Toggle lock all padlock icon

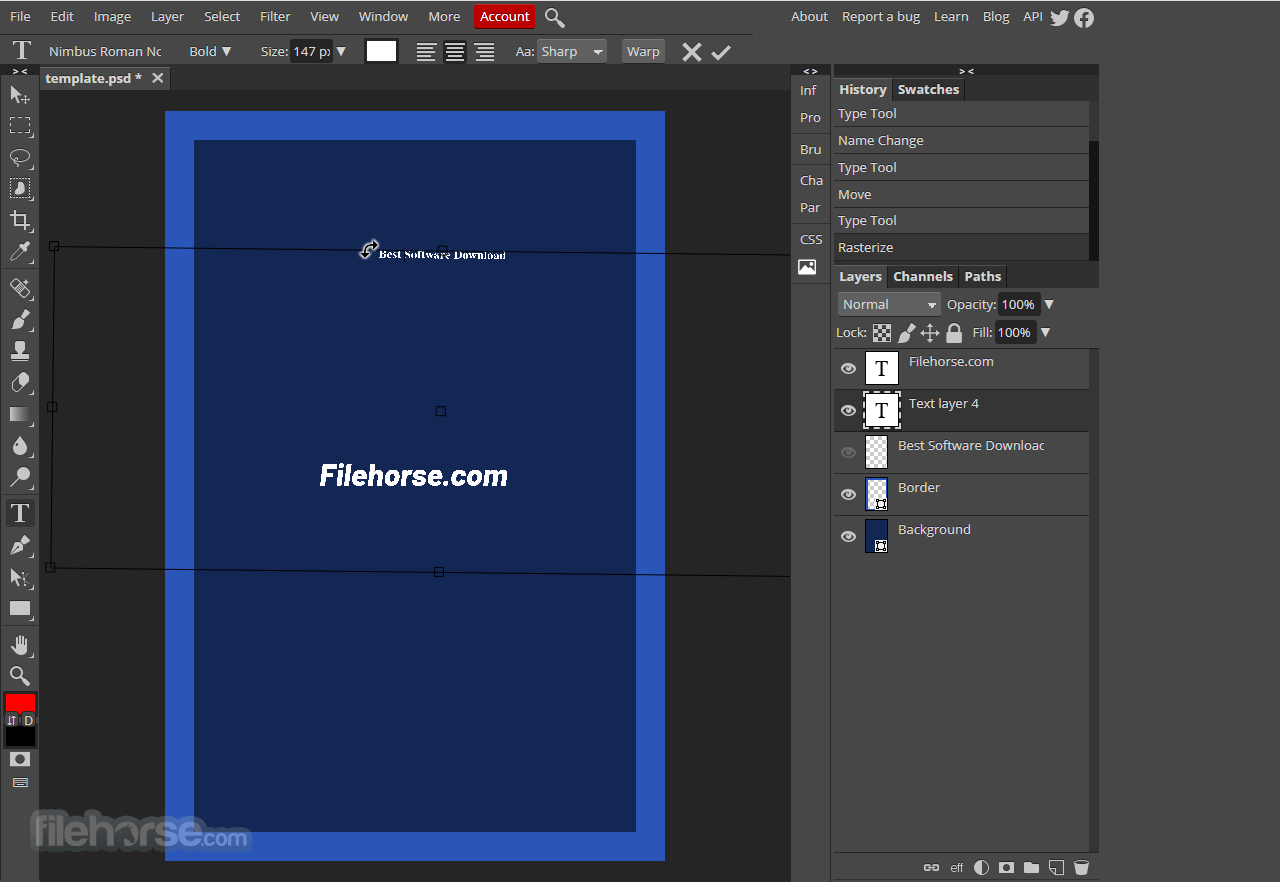coord(954,333)
